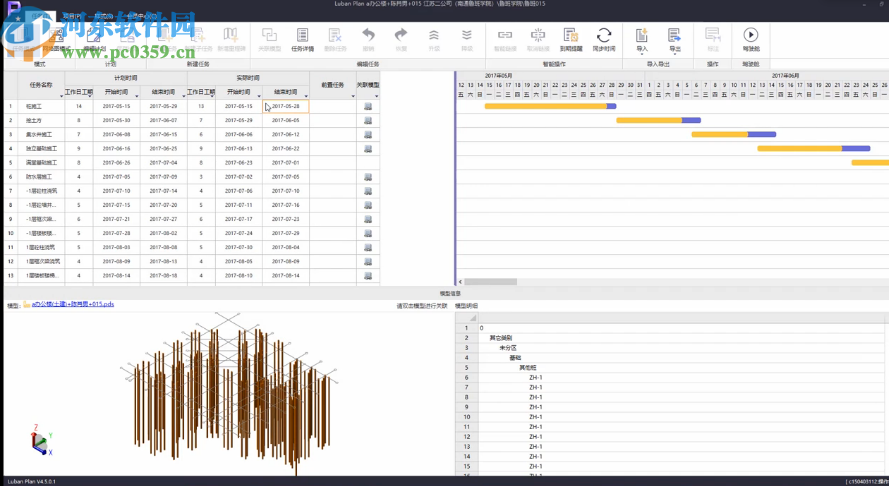Open filter arrow on 关联模型 column
The image size is (889, 486).
point(375,94)
